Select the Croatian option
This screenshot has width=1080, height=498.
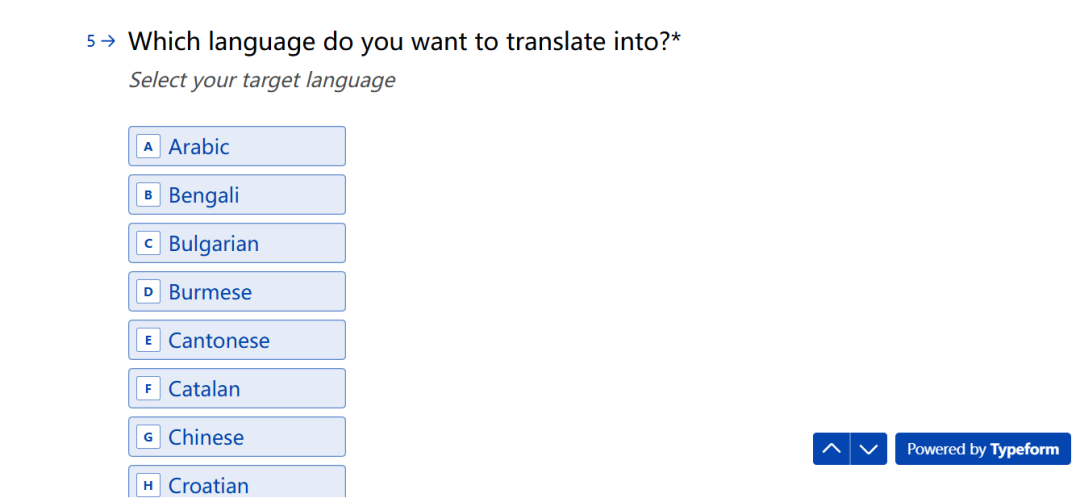pos(237,483)
